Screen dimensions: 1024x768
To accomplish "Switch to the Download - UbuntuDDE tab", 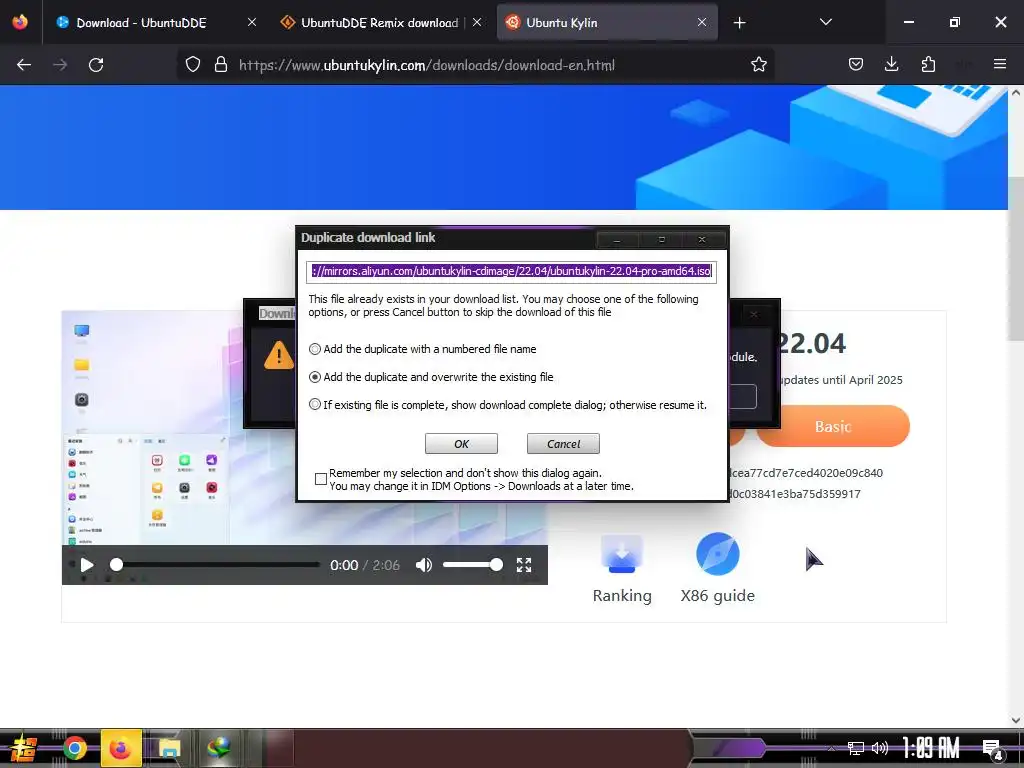I will [141, 23].
